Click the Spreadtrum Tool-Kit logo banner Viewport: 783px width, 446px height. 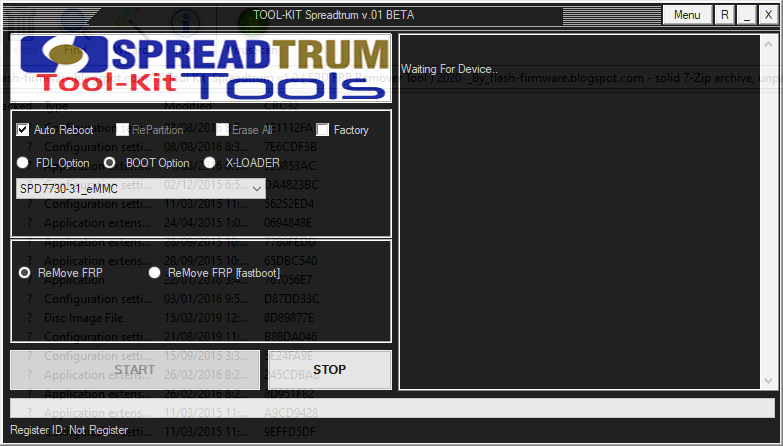[201, 68]
